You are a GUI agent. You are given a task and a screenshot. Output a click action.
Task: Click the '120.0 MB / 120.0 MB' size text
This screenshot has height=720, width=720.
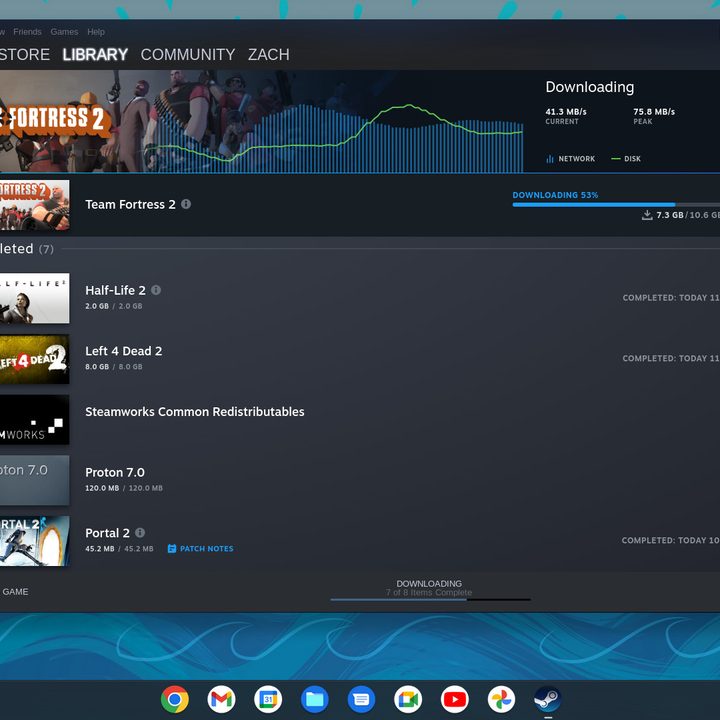click(124, 488)
